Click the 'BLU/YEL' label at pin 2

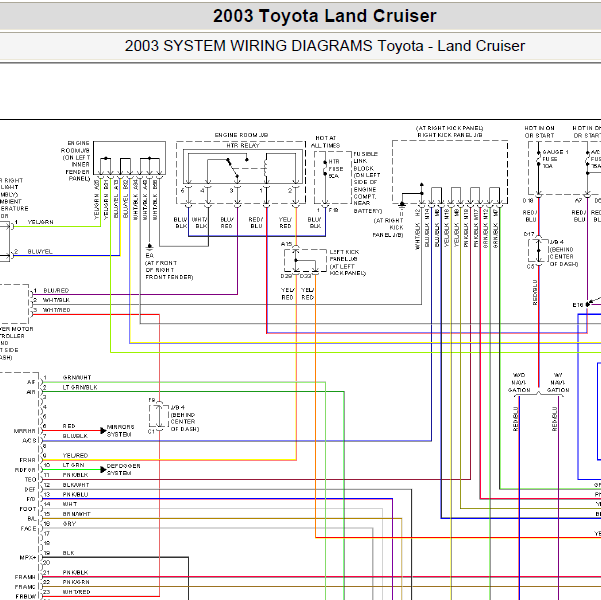pos(40,252)
